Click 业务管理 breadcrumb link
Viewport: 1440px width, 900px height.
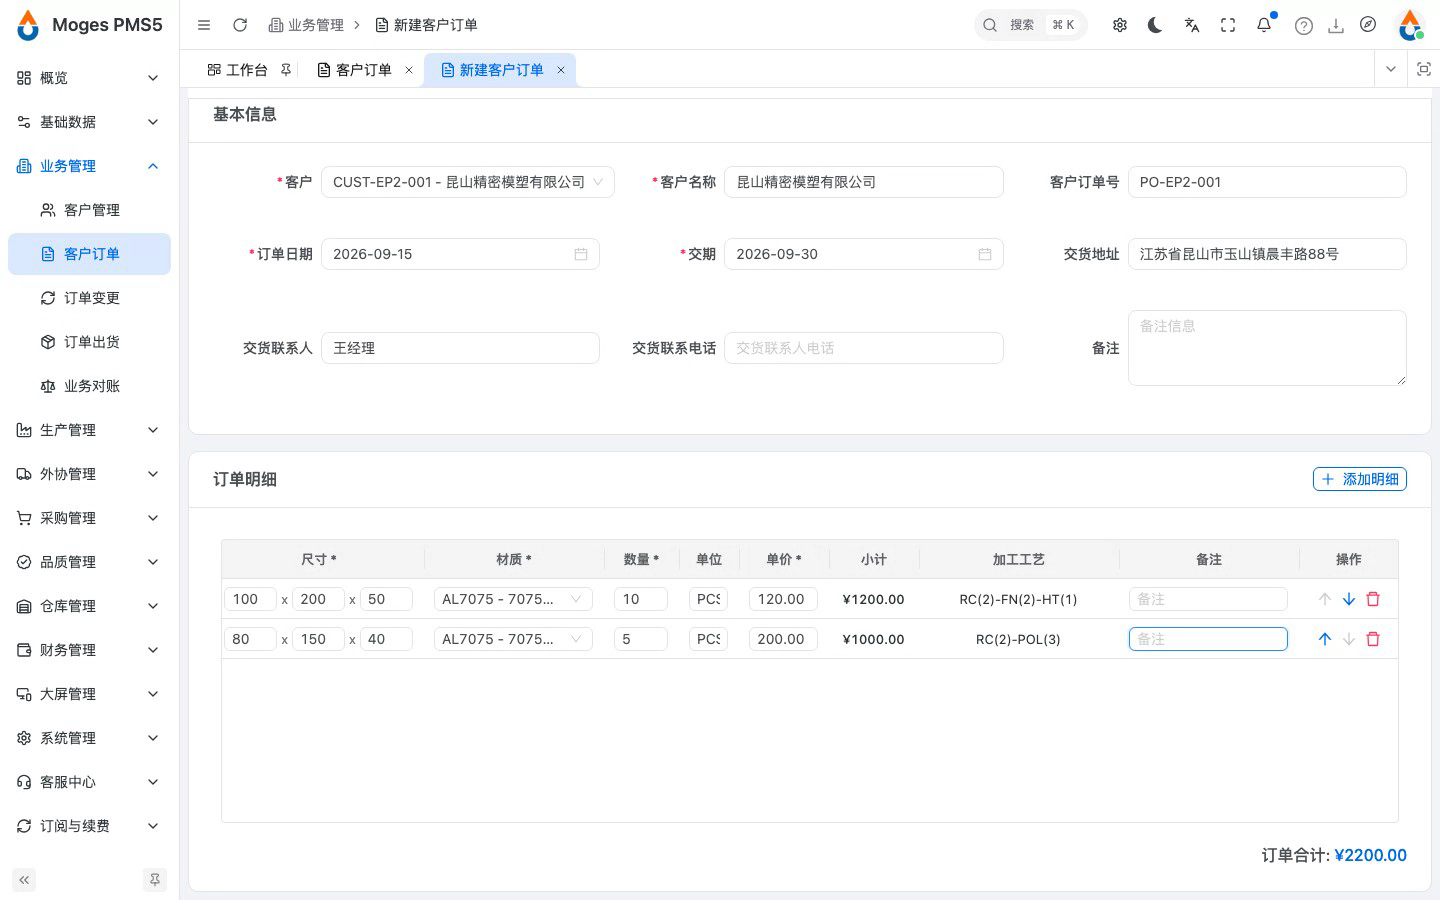pos(306,25)
